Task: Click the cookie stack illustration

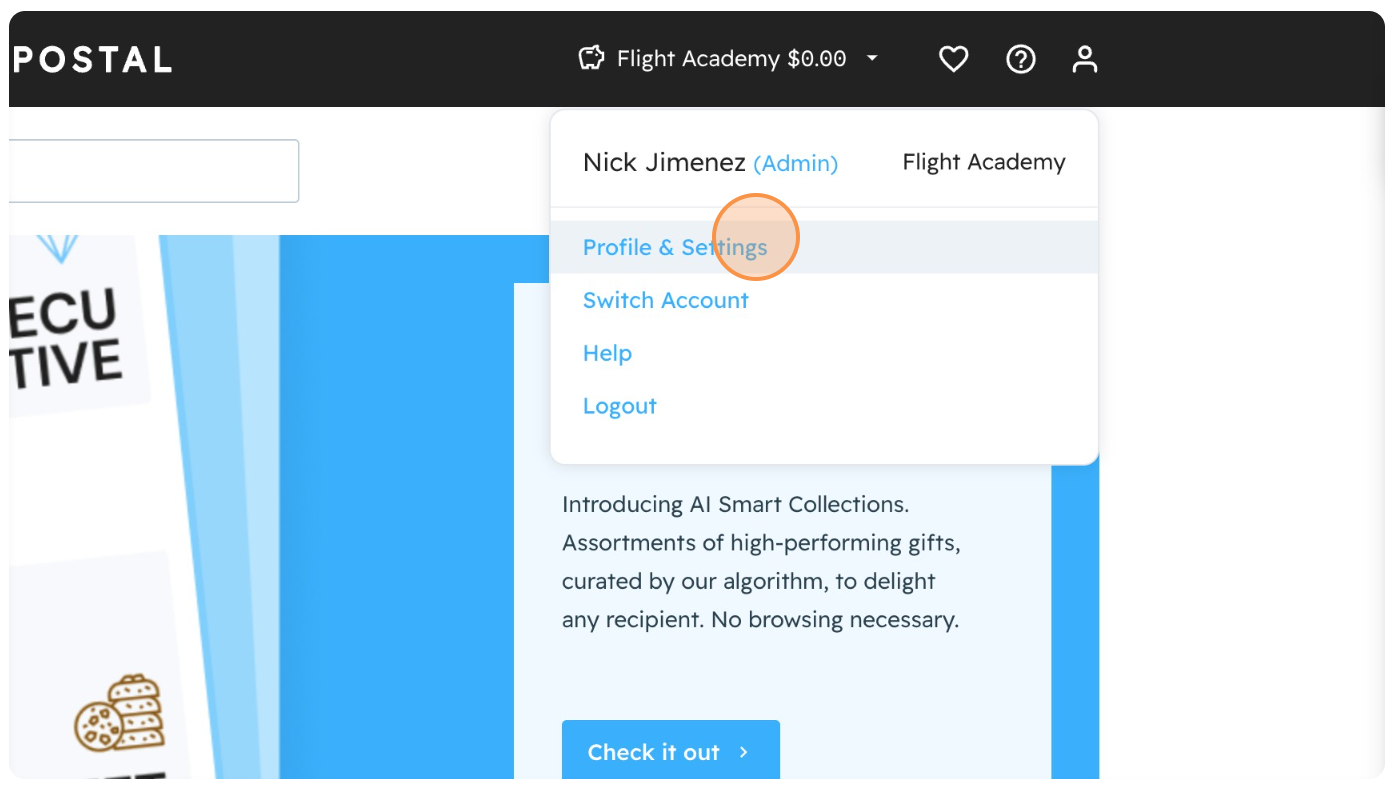Action: tap(118, 712)
